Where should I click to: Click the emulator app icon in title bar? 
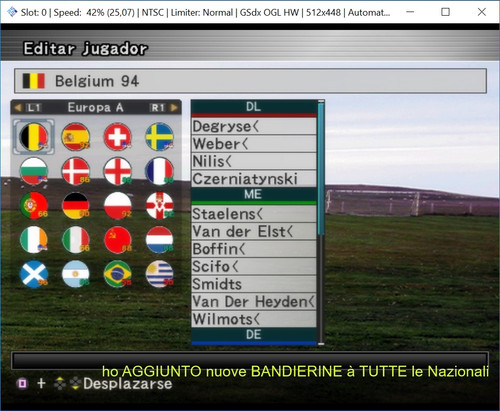click(x=12, y=12)
